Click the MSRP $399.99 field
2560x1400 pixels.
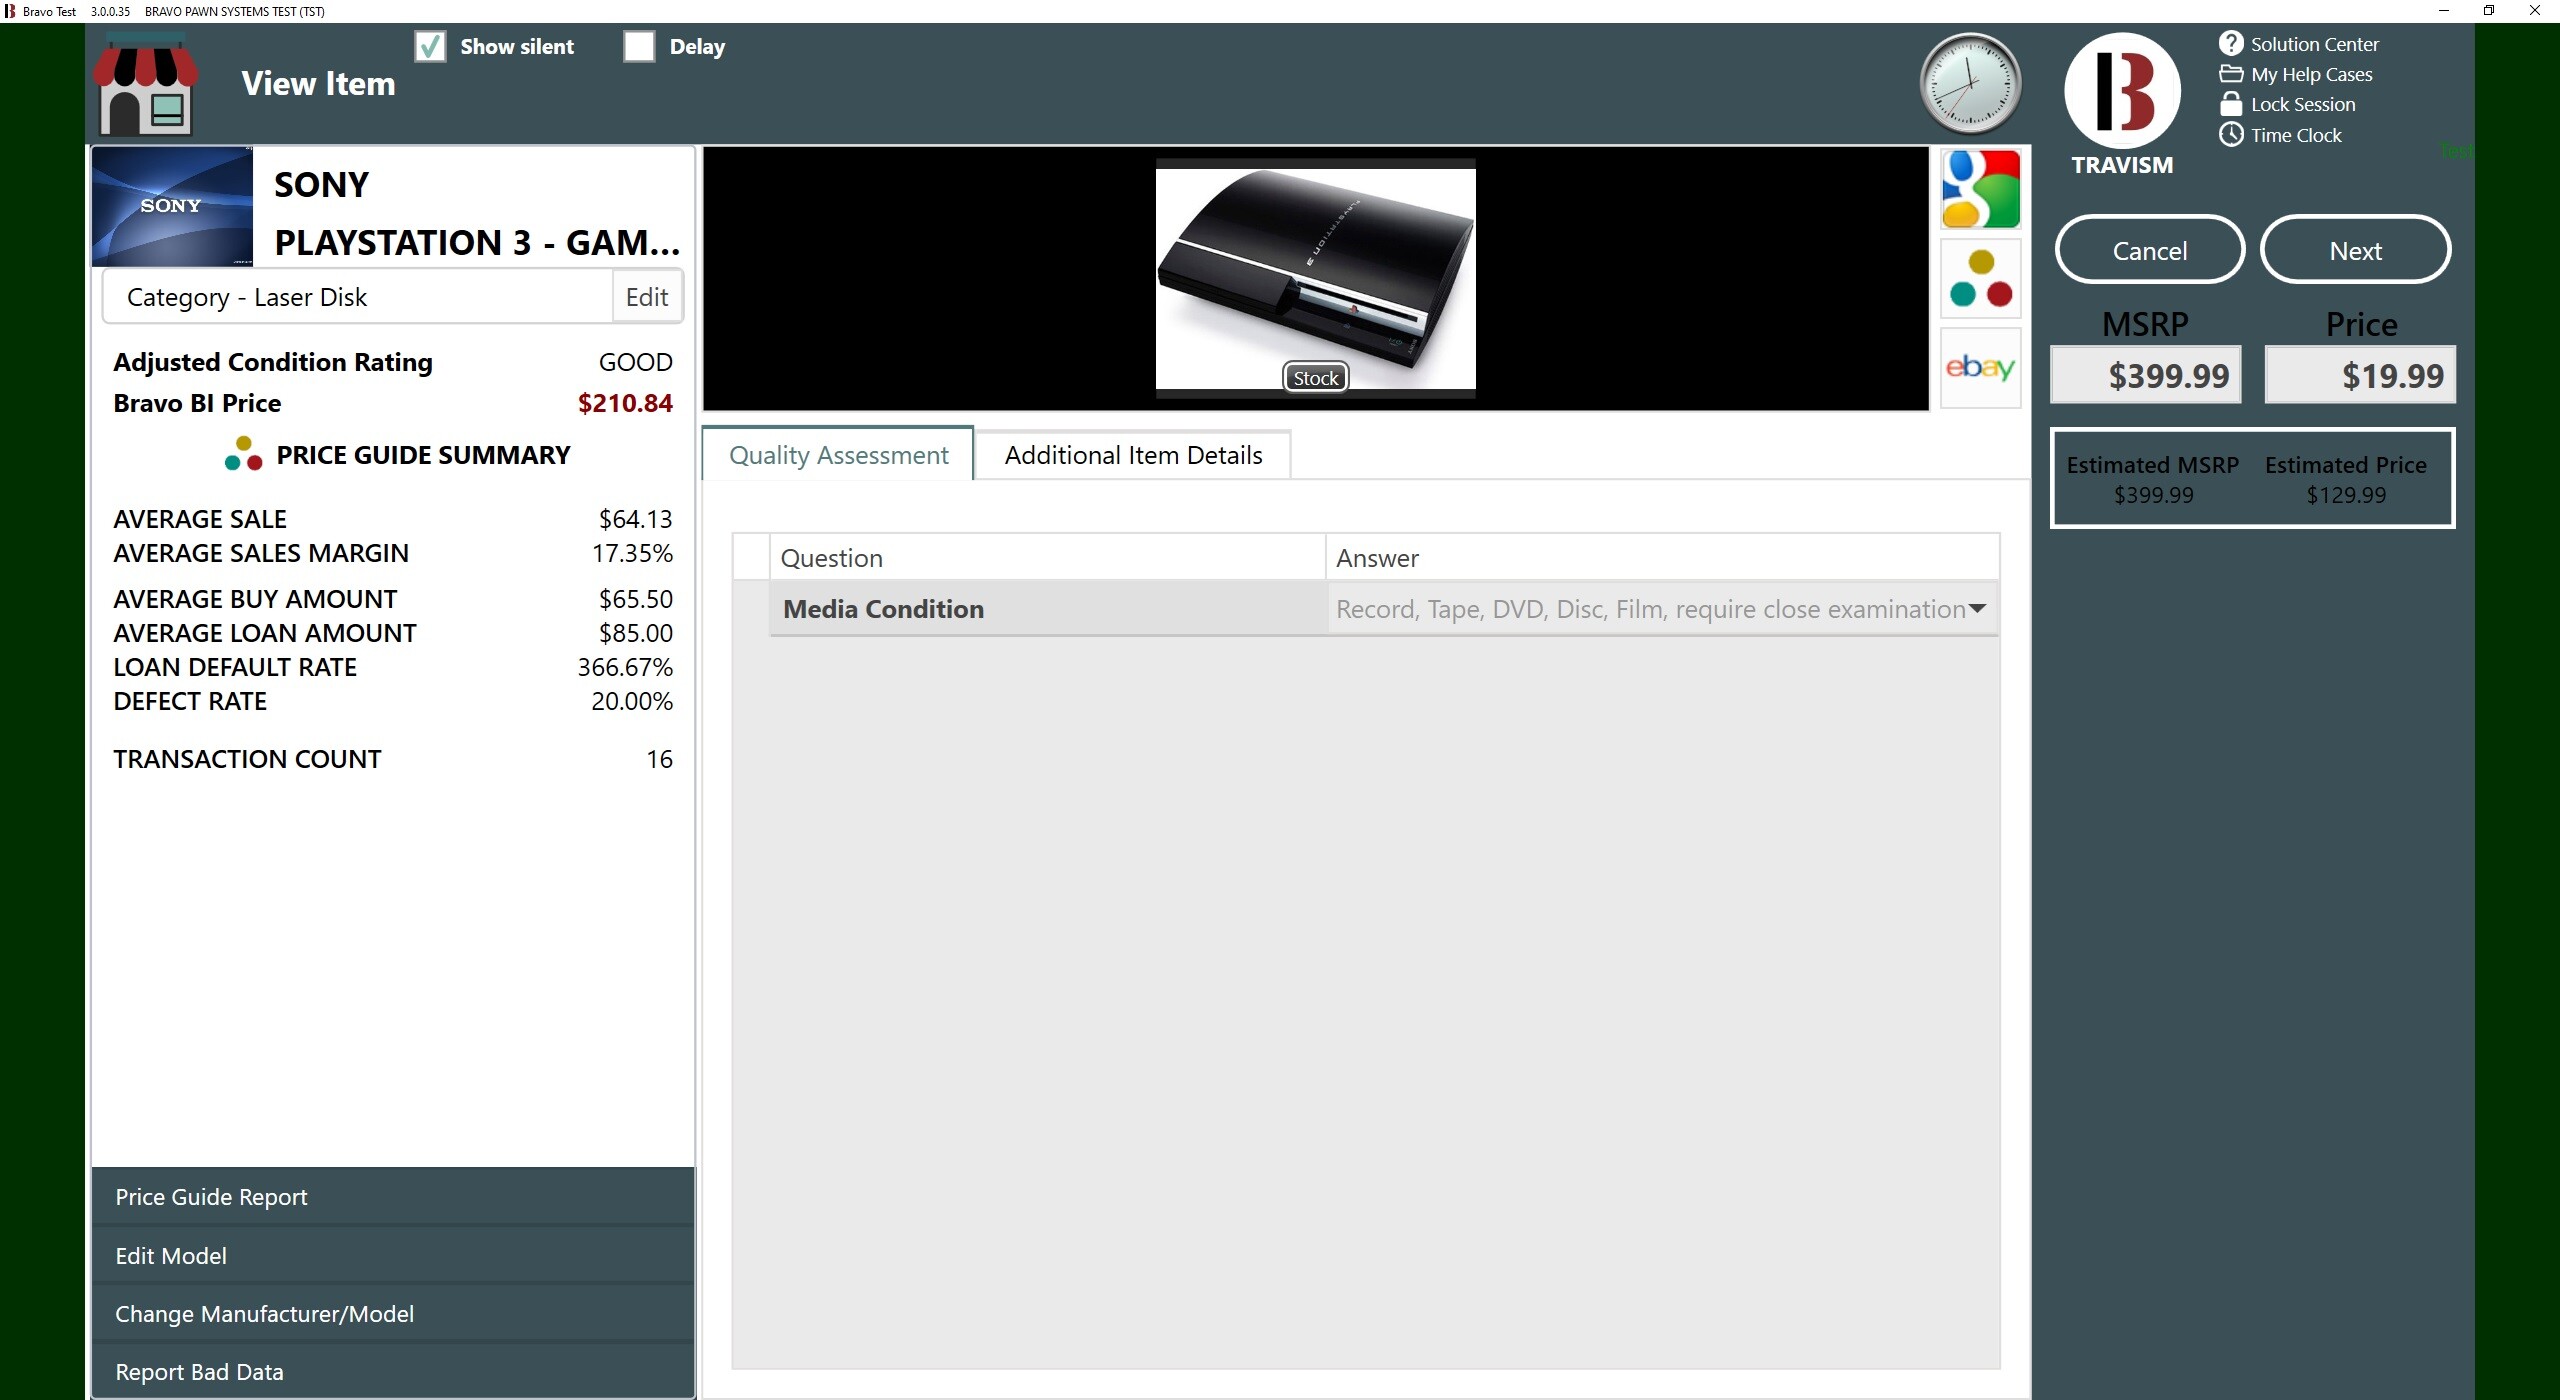2146,375
